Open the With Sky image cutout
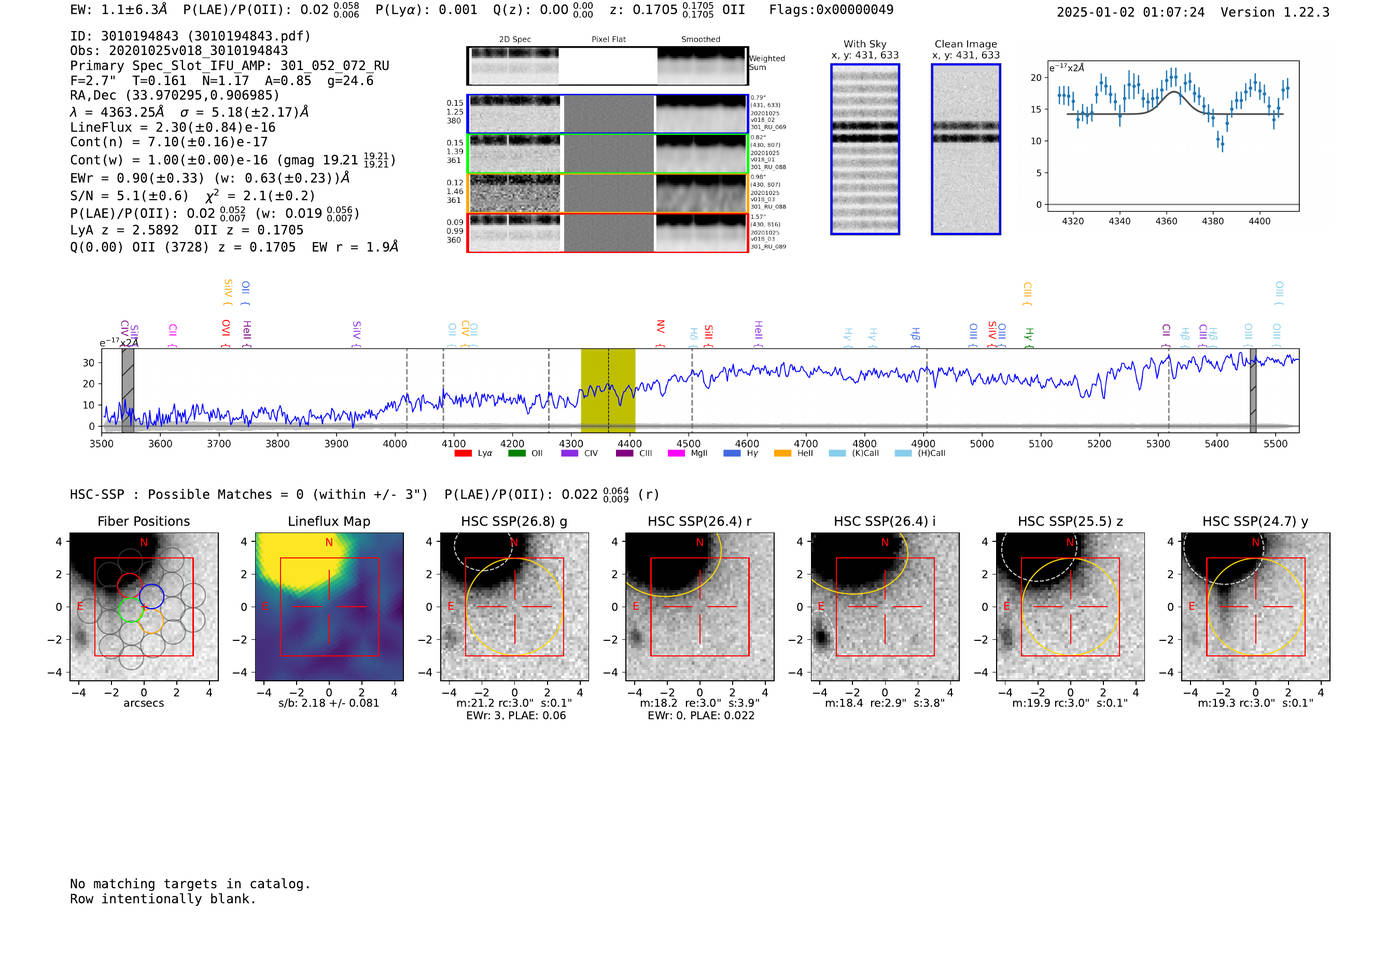 point(865,149)
